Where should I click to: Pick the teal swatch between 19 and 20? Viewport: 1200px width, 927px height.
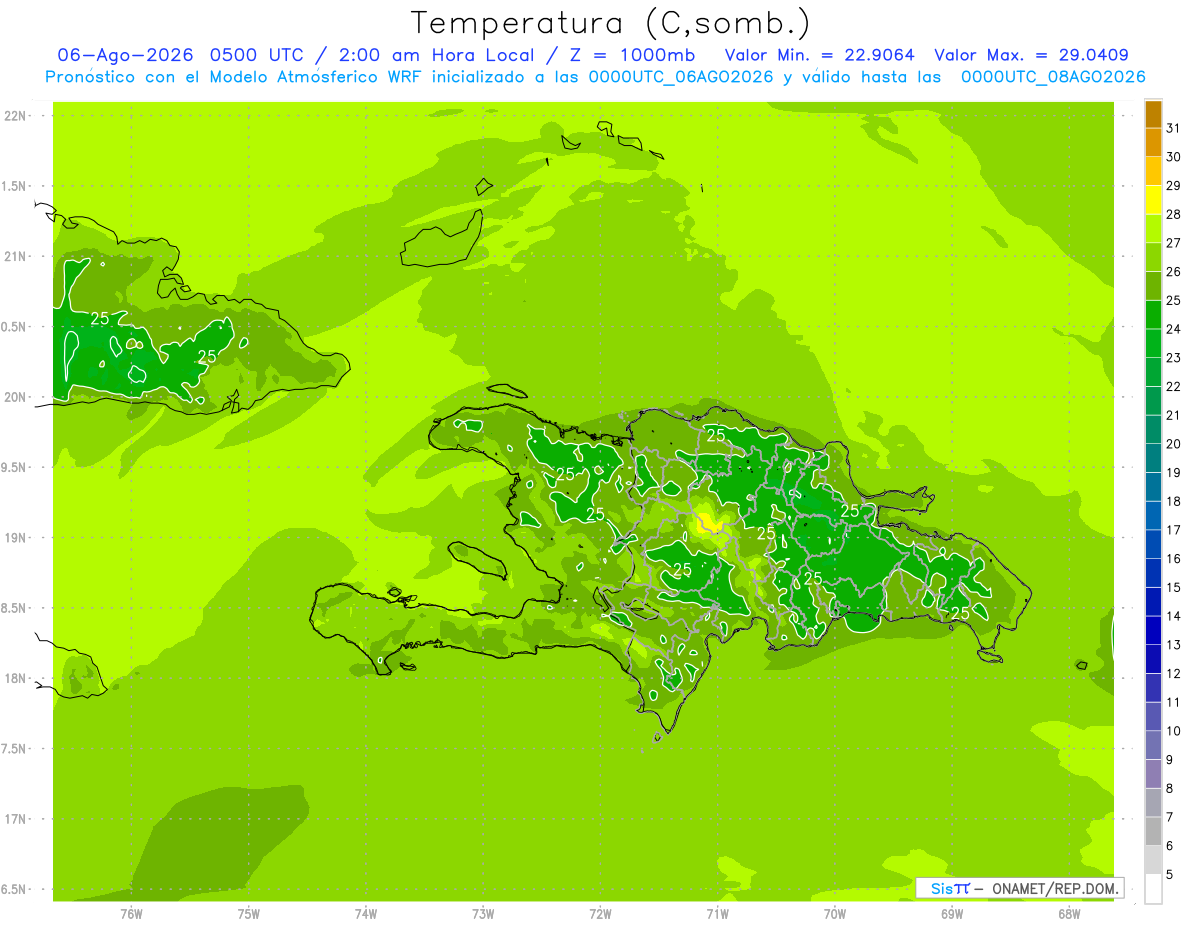coord(1153,458)
